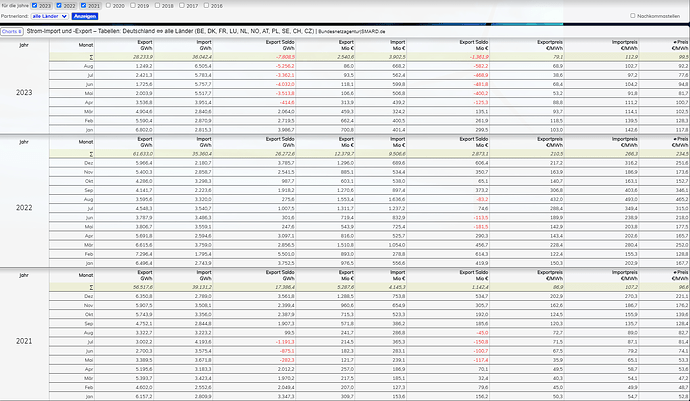
Task: Click the 2022 sum Export value 61.633,0
Action: coord(143,154)
